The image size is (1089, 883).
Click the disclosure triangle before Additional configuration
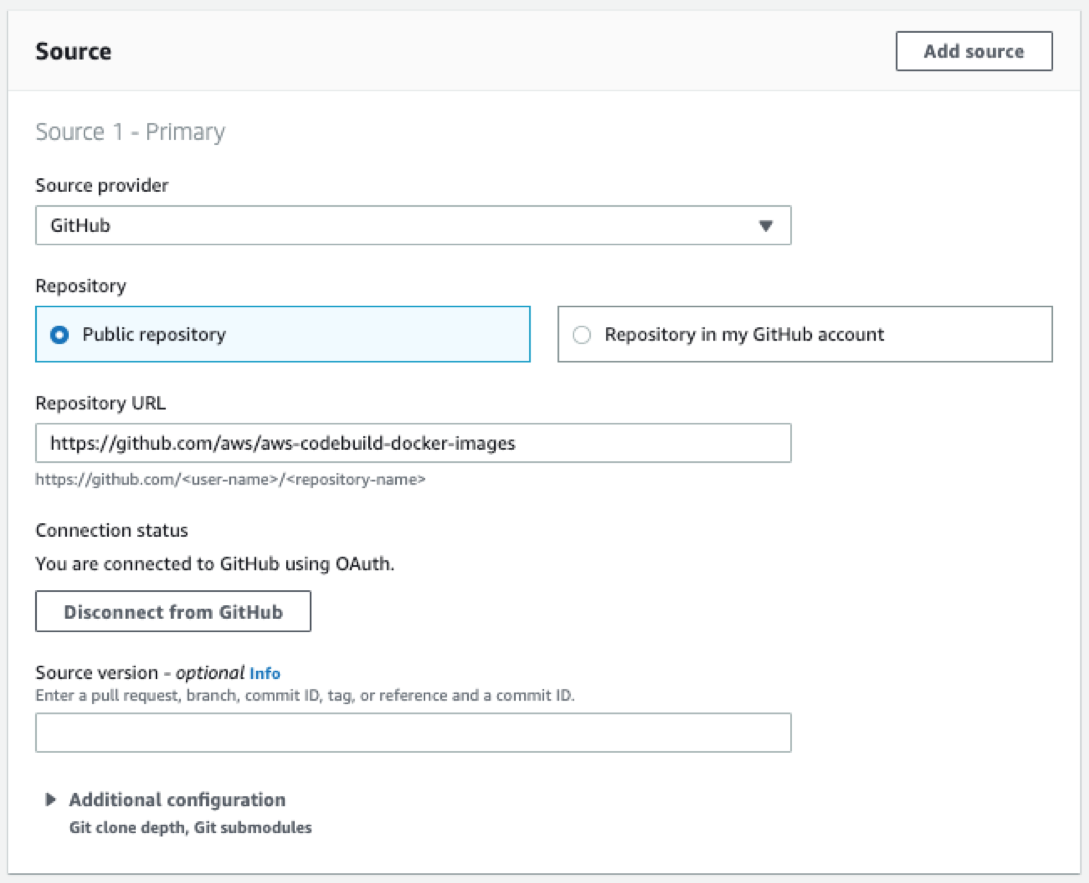pos(51,799)
